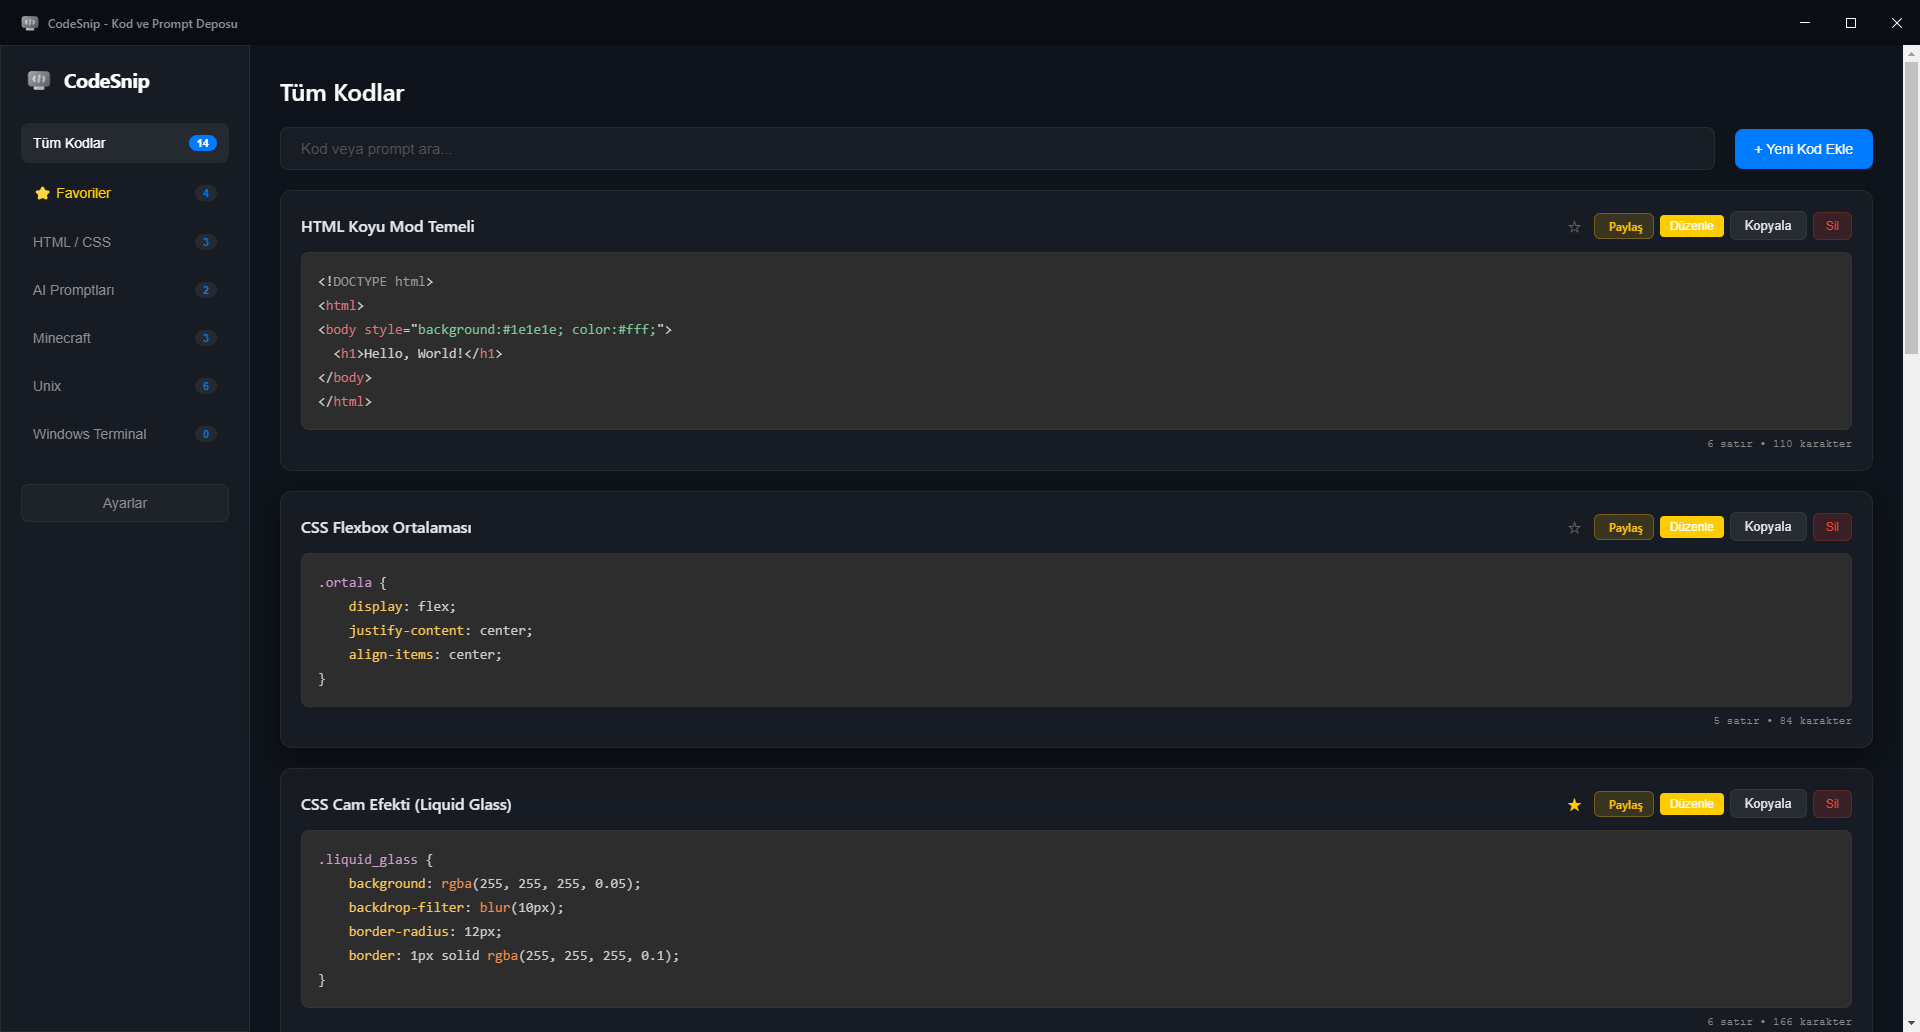Unfavorite CSS Cam Efekti using its star
Screen dimensions: 1920x1032
coord(1574,805)
